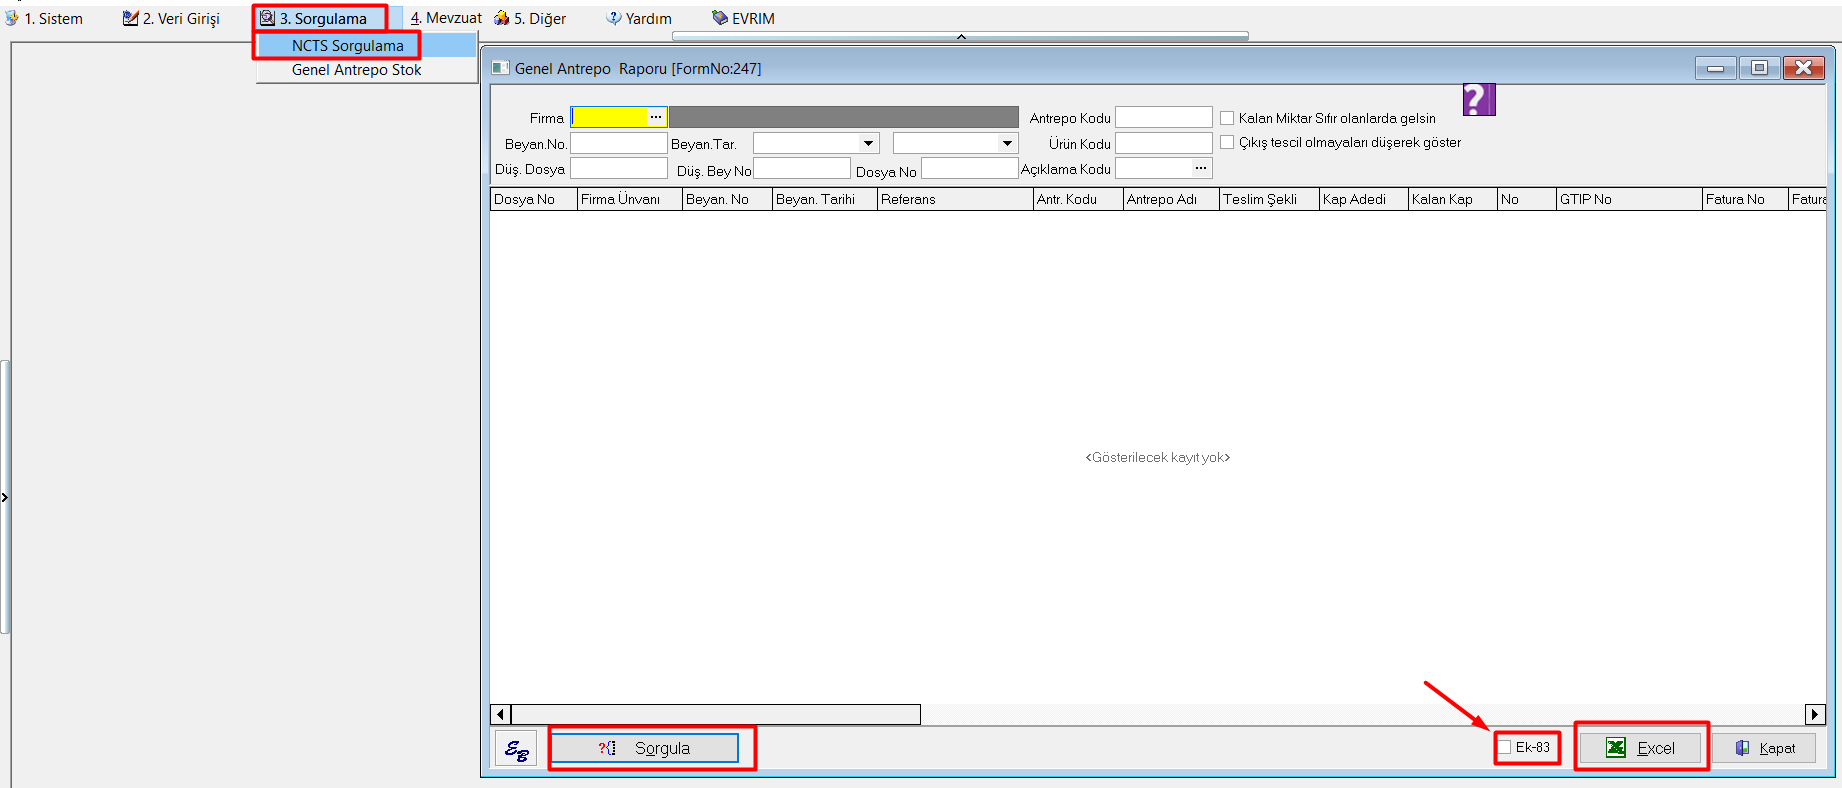Click the script icon button at bottom-left
This screenshot has width=1842, height=788.
(x=516, y=749)
